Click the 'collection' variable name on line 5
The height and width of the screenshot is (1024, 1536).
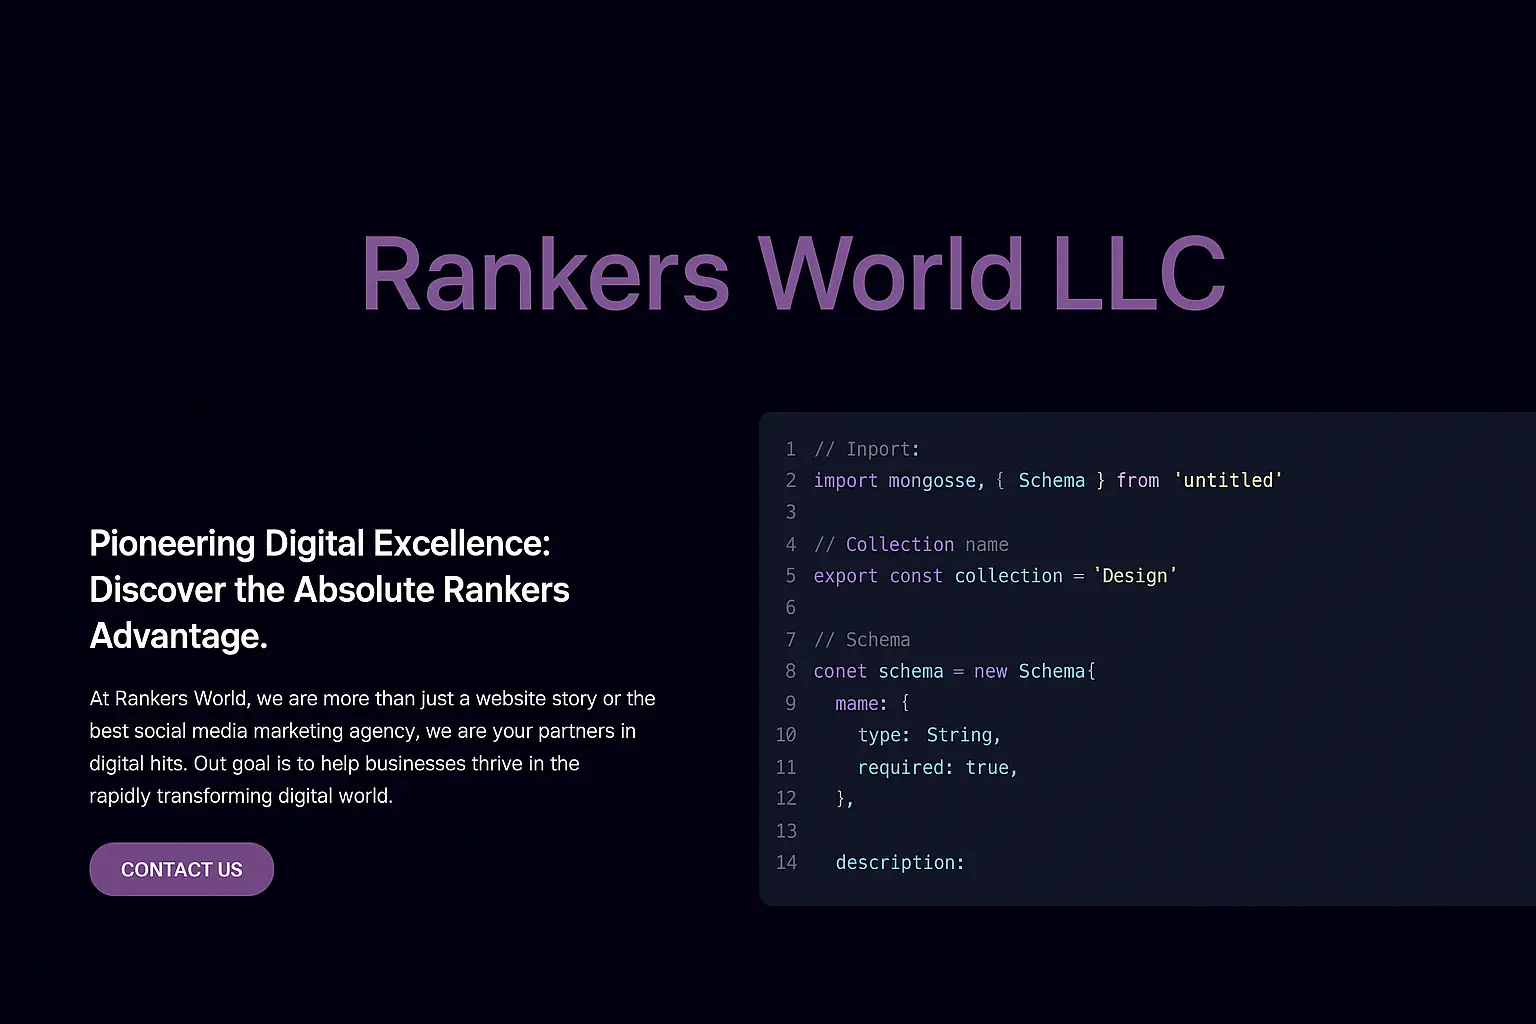pos(1008,576)
